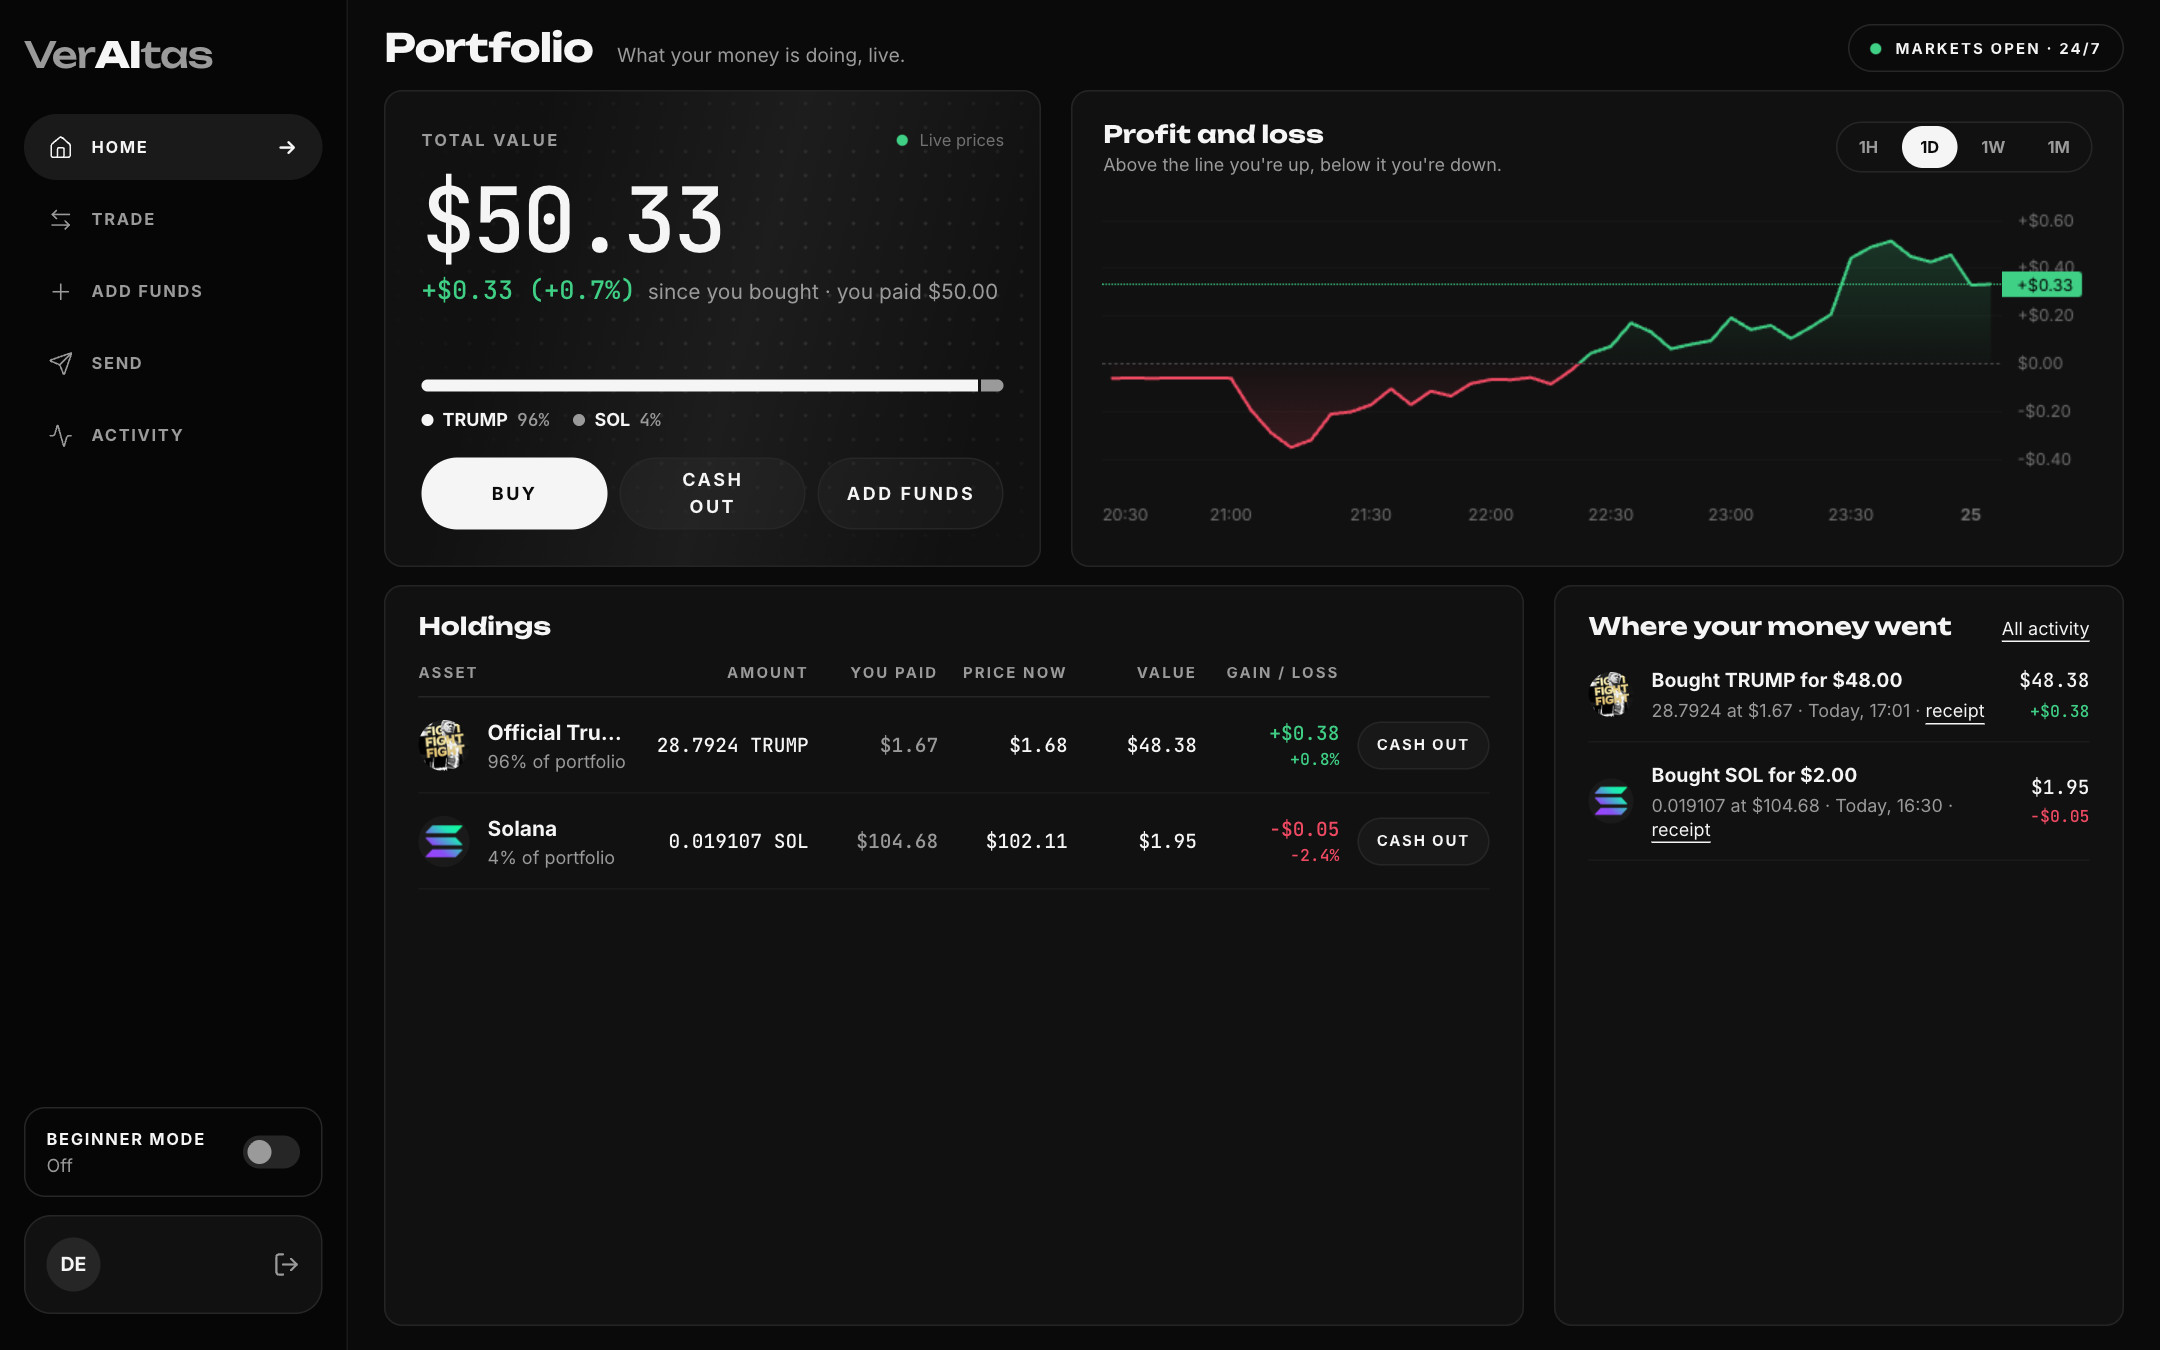Click the TRUMP coin icon in Holdings
Image resolution: width=2160 pixels, height=1350 pixels.
pos(443,745)
